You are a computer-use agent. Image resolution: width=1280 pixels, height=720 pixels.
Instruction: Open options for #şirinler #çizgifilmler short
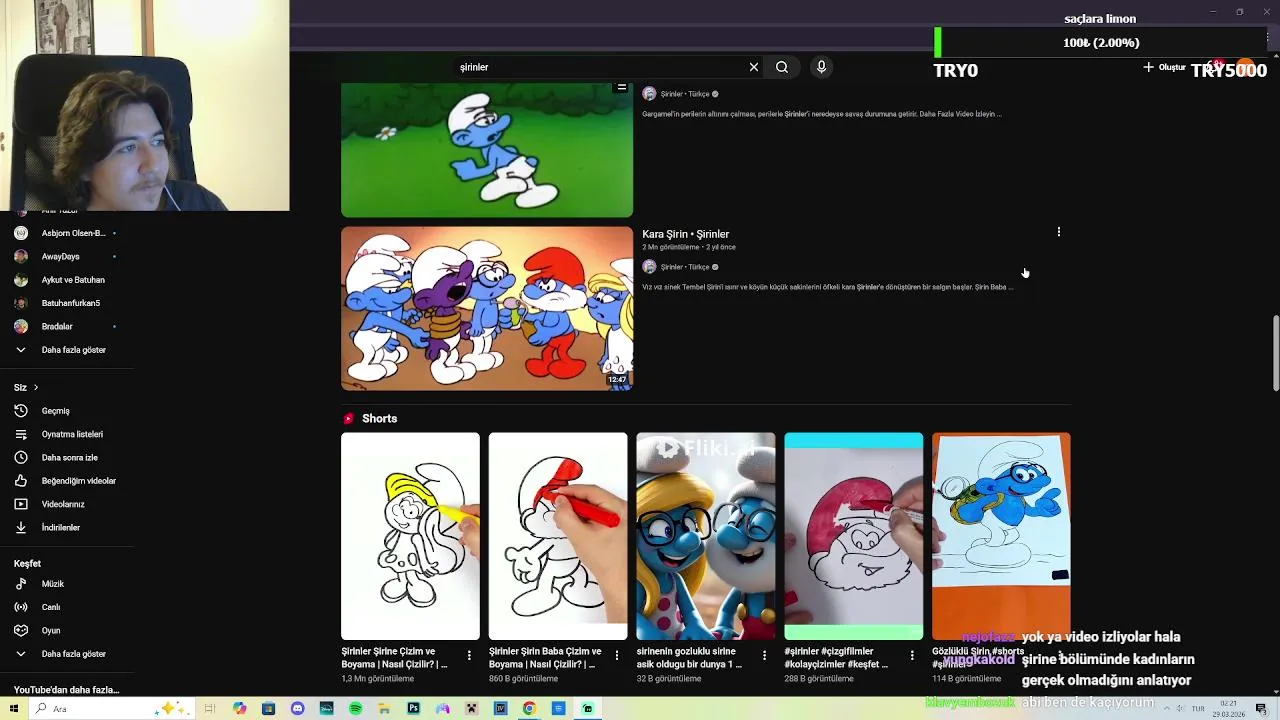coord(912,656)
